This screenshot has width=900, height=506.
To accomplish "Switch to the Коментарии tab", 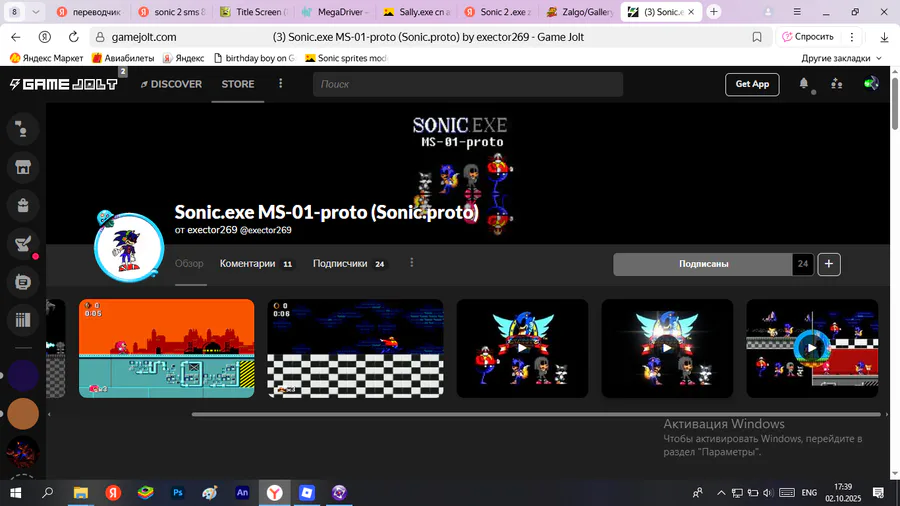I will 256,263.
